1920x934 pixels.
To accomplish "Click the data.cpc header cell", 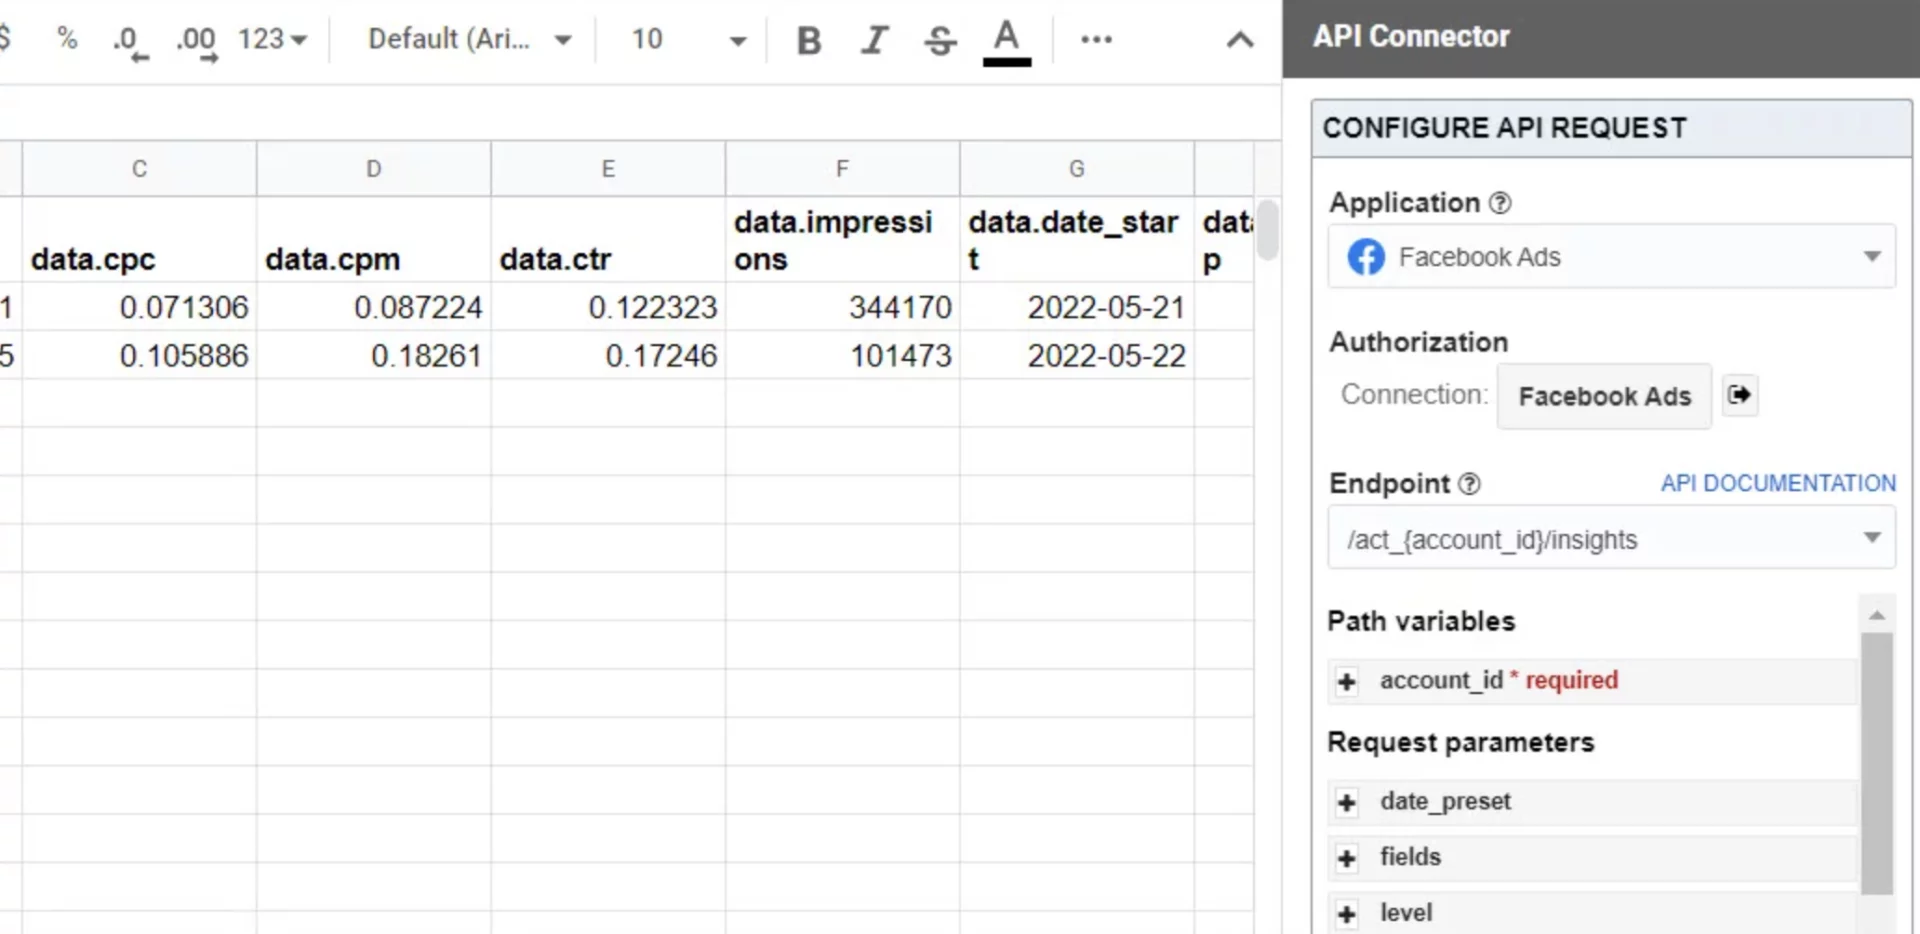I will tap(139, 240).
